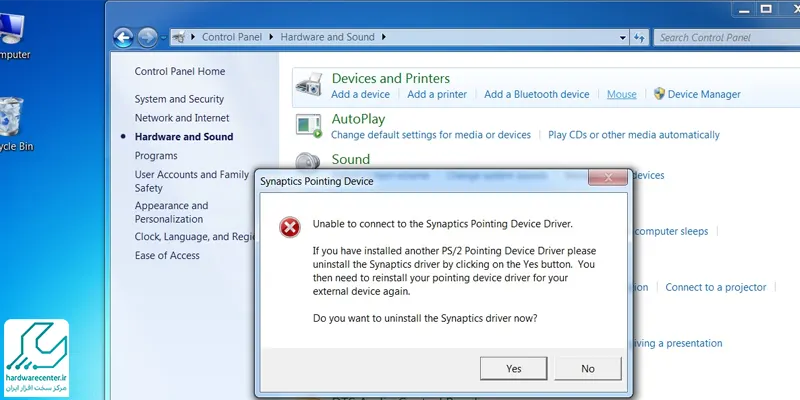The height and width of the screenshot is (400, 800).
Task: Open the recent pages dropdown next to Forward
Action: pyautogui.click(x=163, y=38)
